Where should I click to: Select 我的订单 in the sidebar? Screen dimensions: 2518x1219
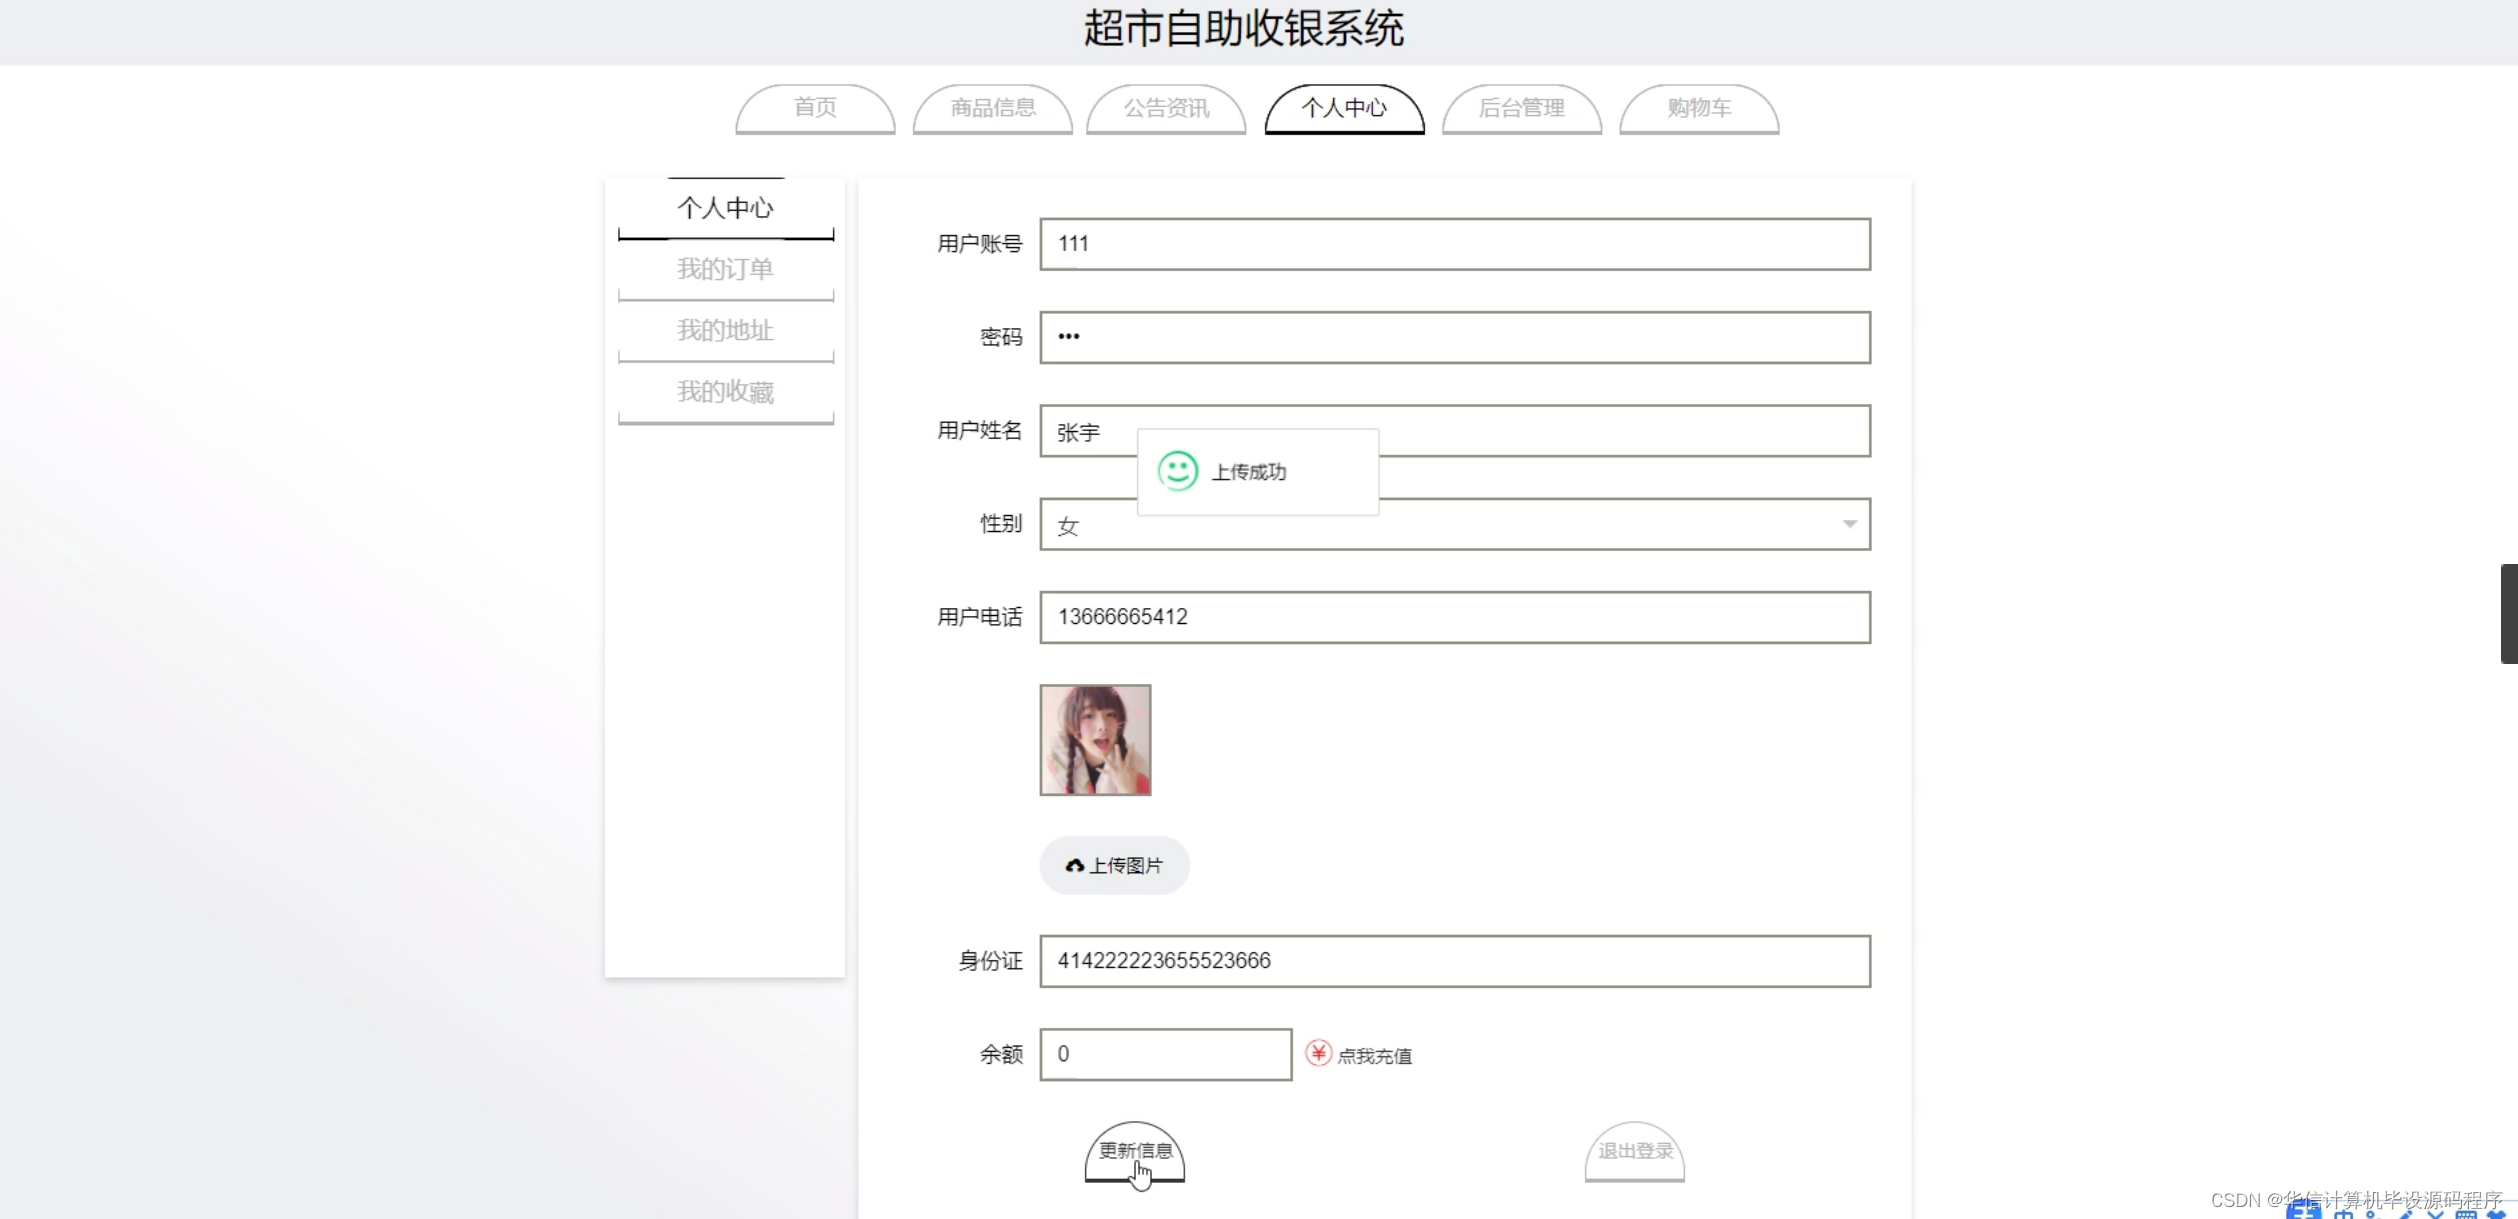point(725,268)
